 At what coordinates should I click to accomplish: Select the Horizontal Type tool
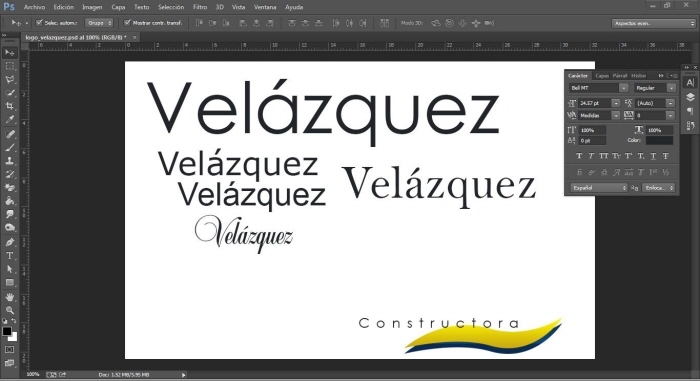9,255
